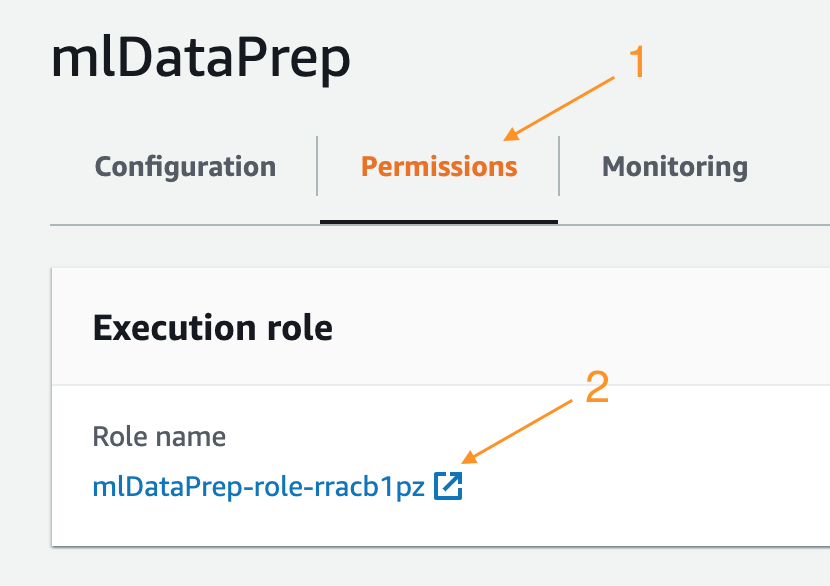Click the external link icon beside role name
Viewport: 830px width, 586px height.
448,486
